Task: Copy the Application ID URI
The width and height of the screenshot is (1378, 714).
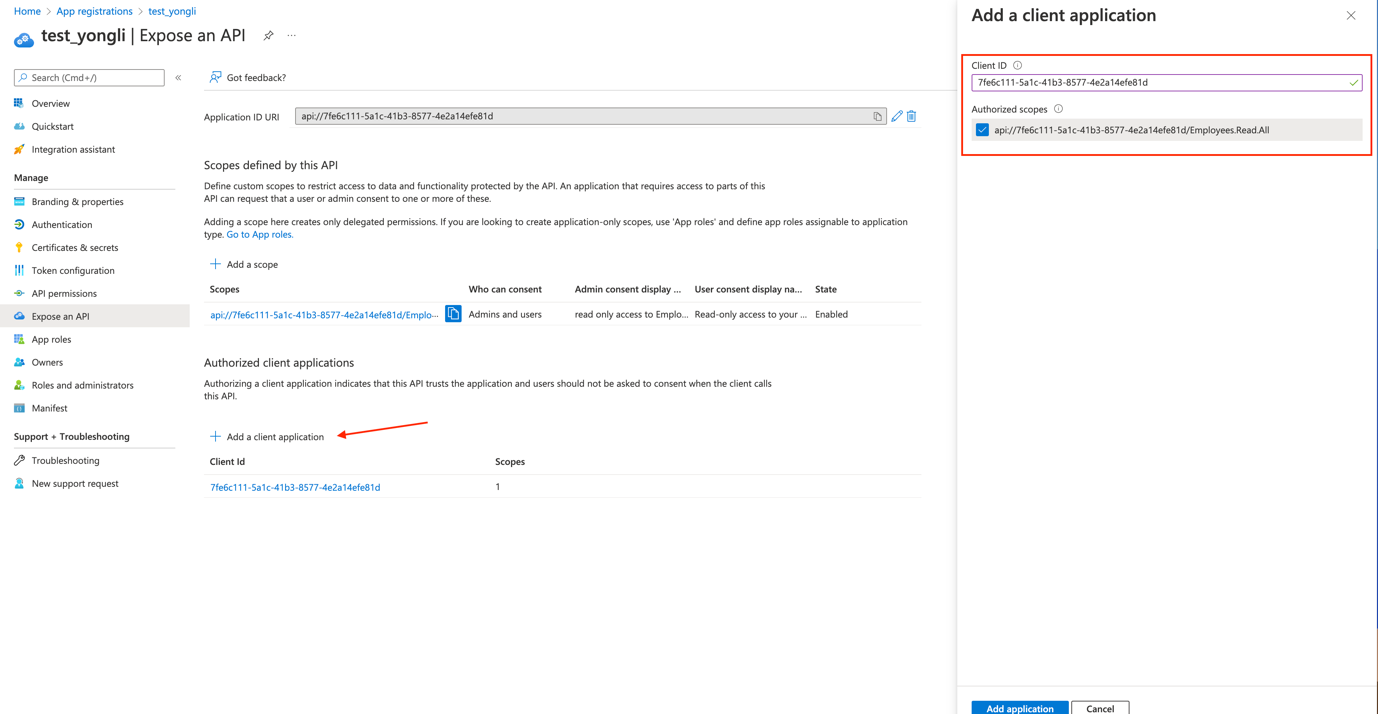Action: pyautogui.click(x=878, y=116)
